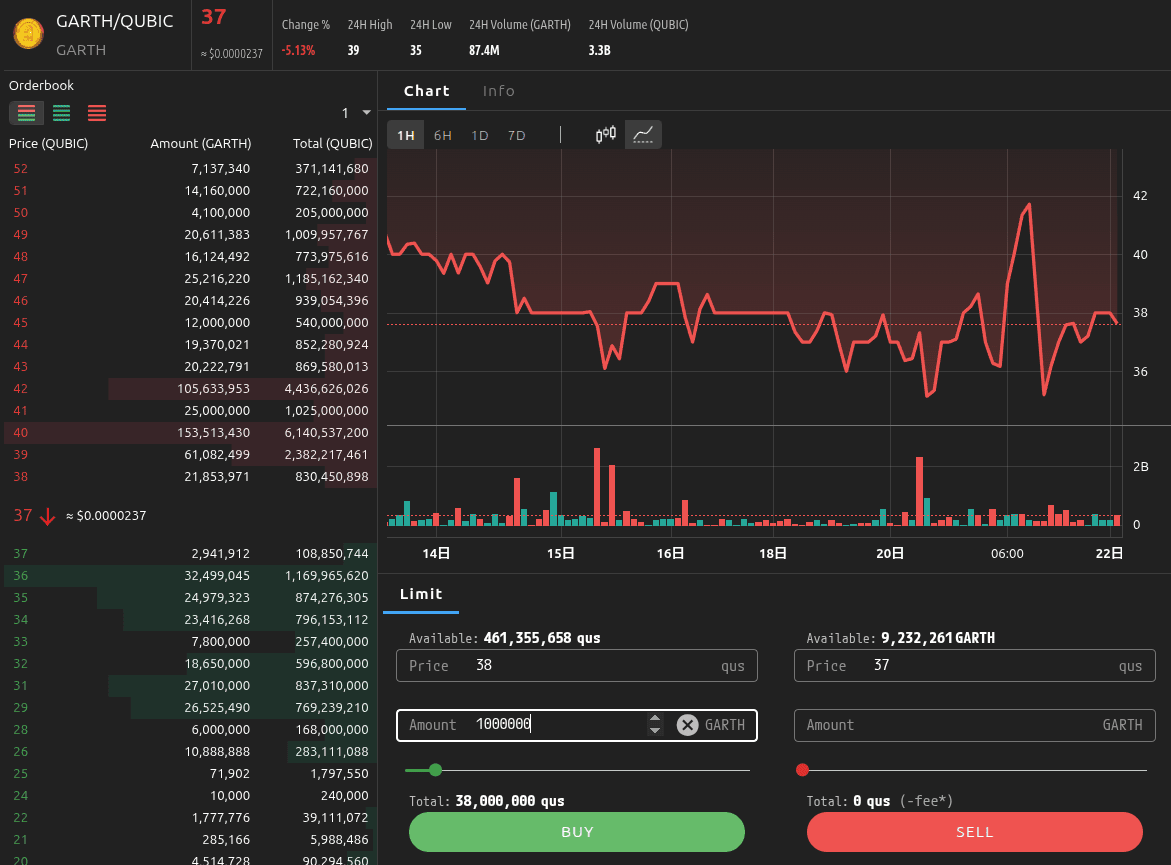Select the 1H chart interval
The width and height of the screenshot is (1171, 865).
coord(405,135)
